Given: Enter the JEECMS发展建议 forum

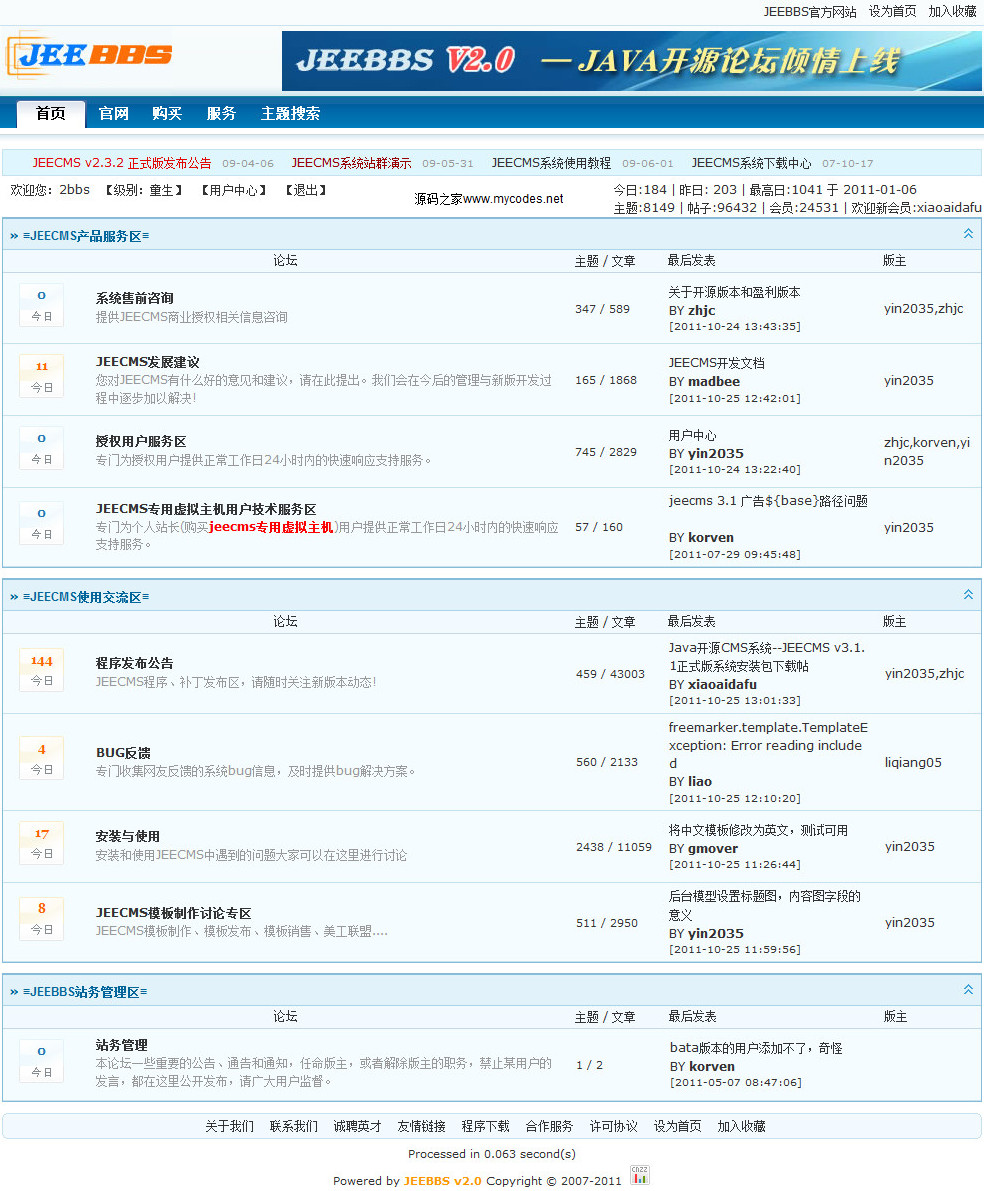Looking at the screenshot, I should [x=147, y=362].
